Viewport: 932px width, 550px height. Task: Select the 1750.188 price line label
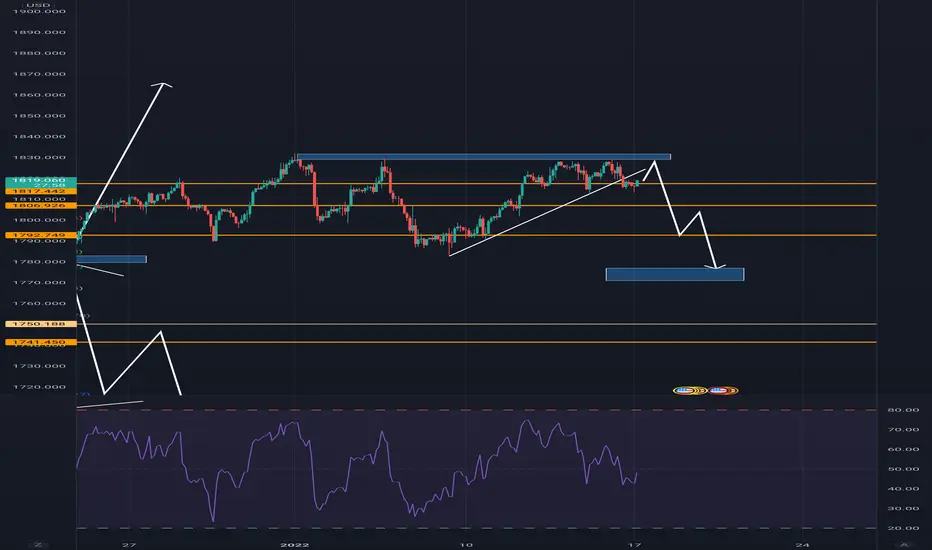click(x=40, y=324)
